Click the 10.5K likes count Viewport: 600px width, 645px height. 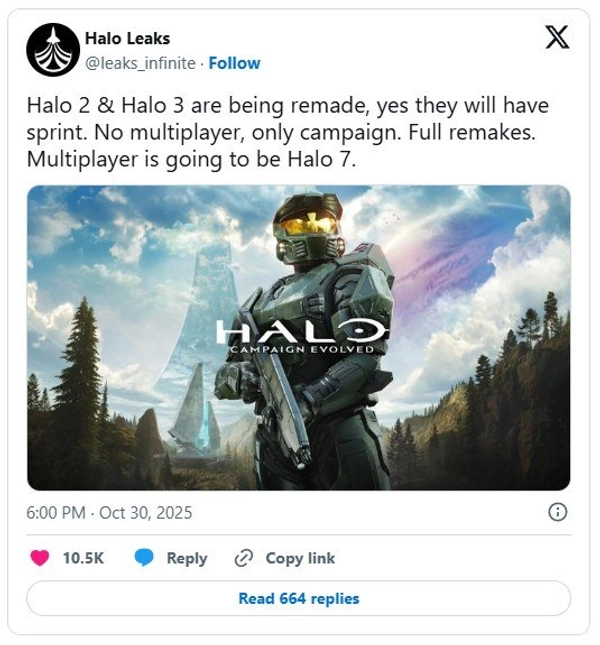83,558
